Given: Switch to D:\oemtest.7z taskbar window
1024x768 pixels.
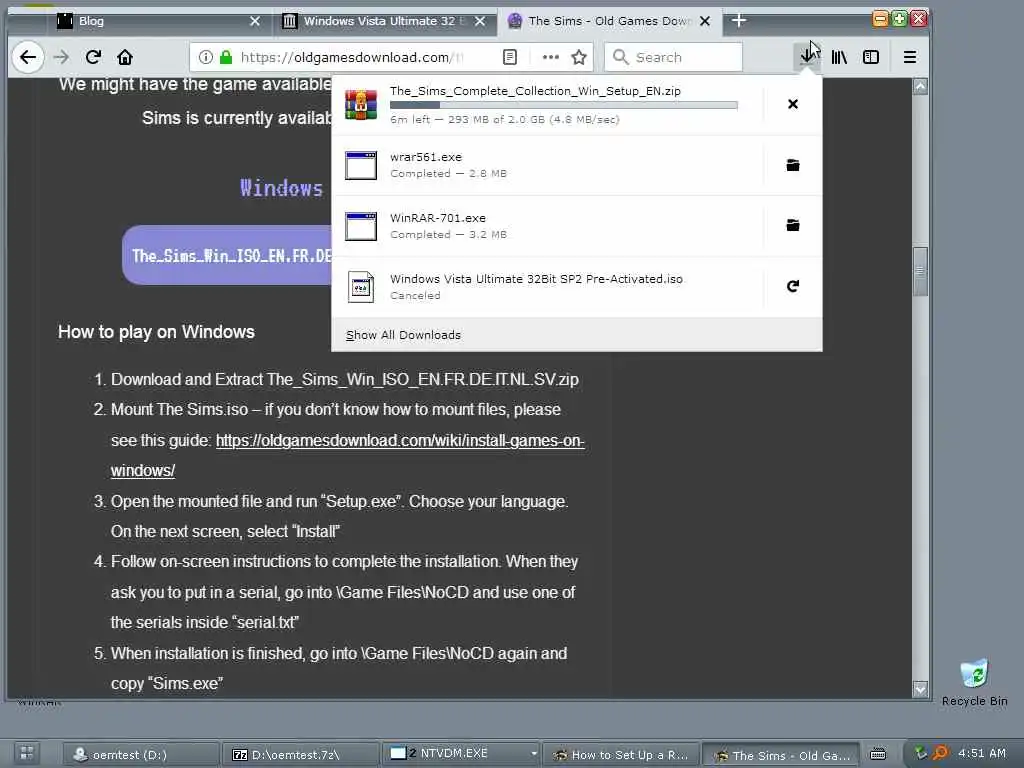Looking at the screenshot, I should [x=300, y=754].
